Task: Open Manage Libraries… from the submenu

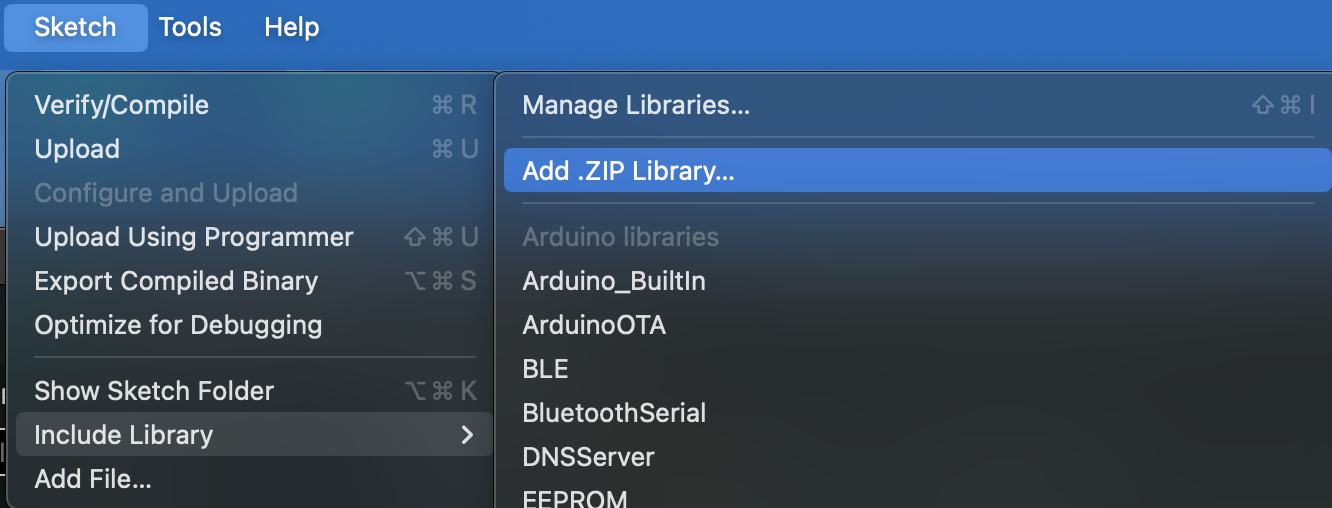Action: [636, 105]
